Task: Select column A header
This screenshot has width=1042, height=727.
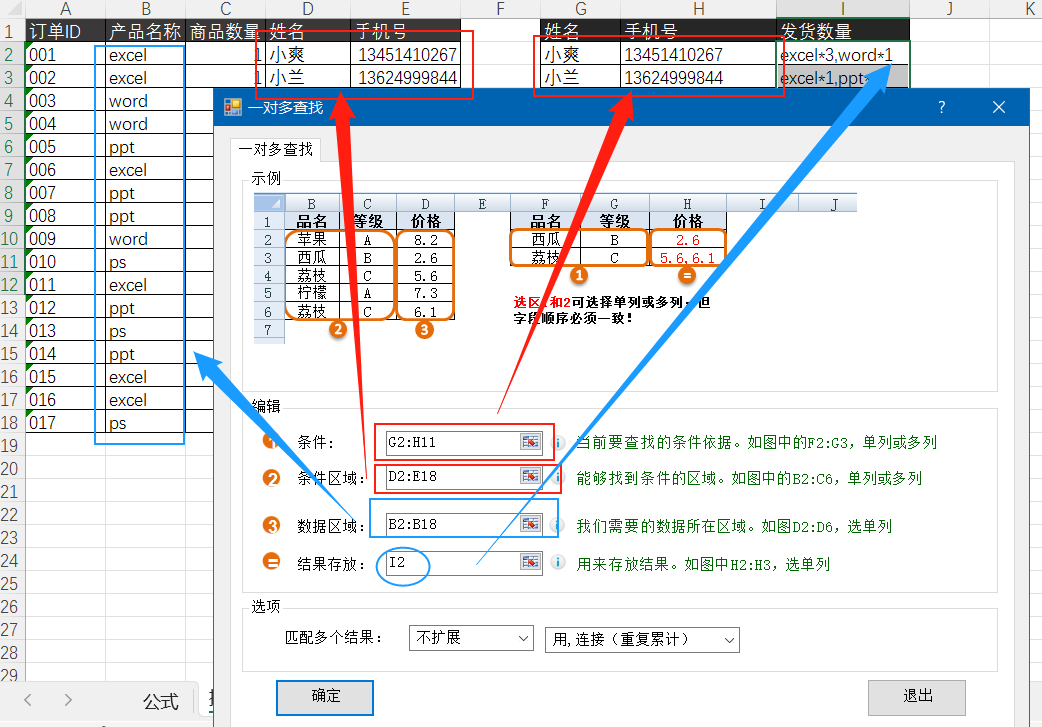Action: pyautogui.click(x=65, y=9)
